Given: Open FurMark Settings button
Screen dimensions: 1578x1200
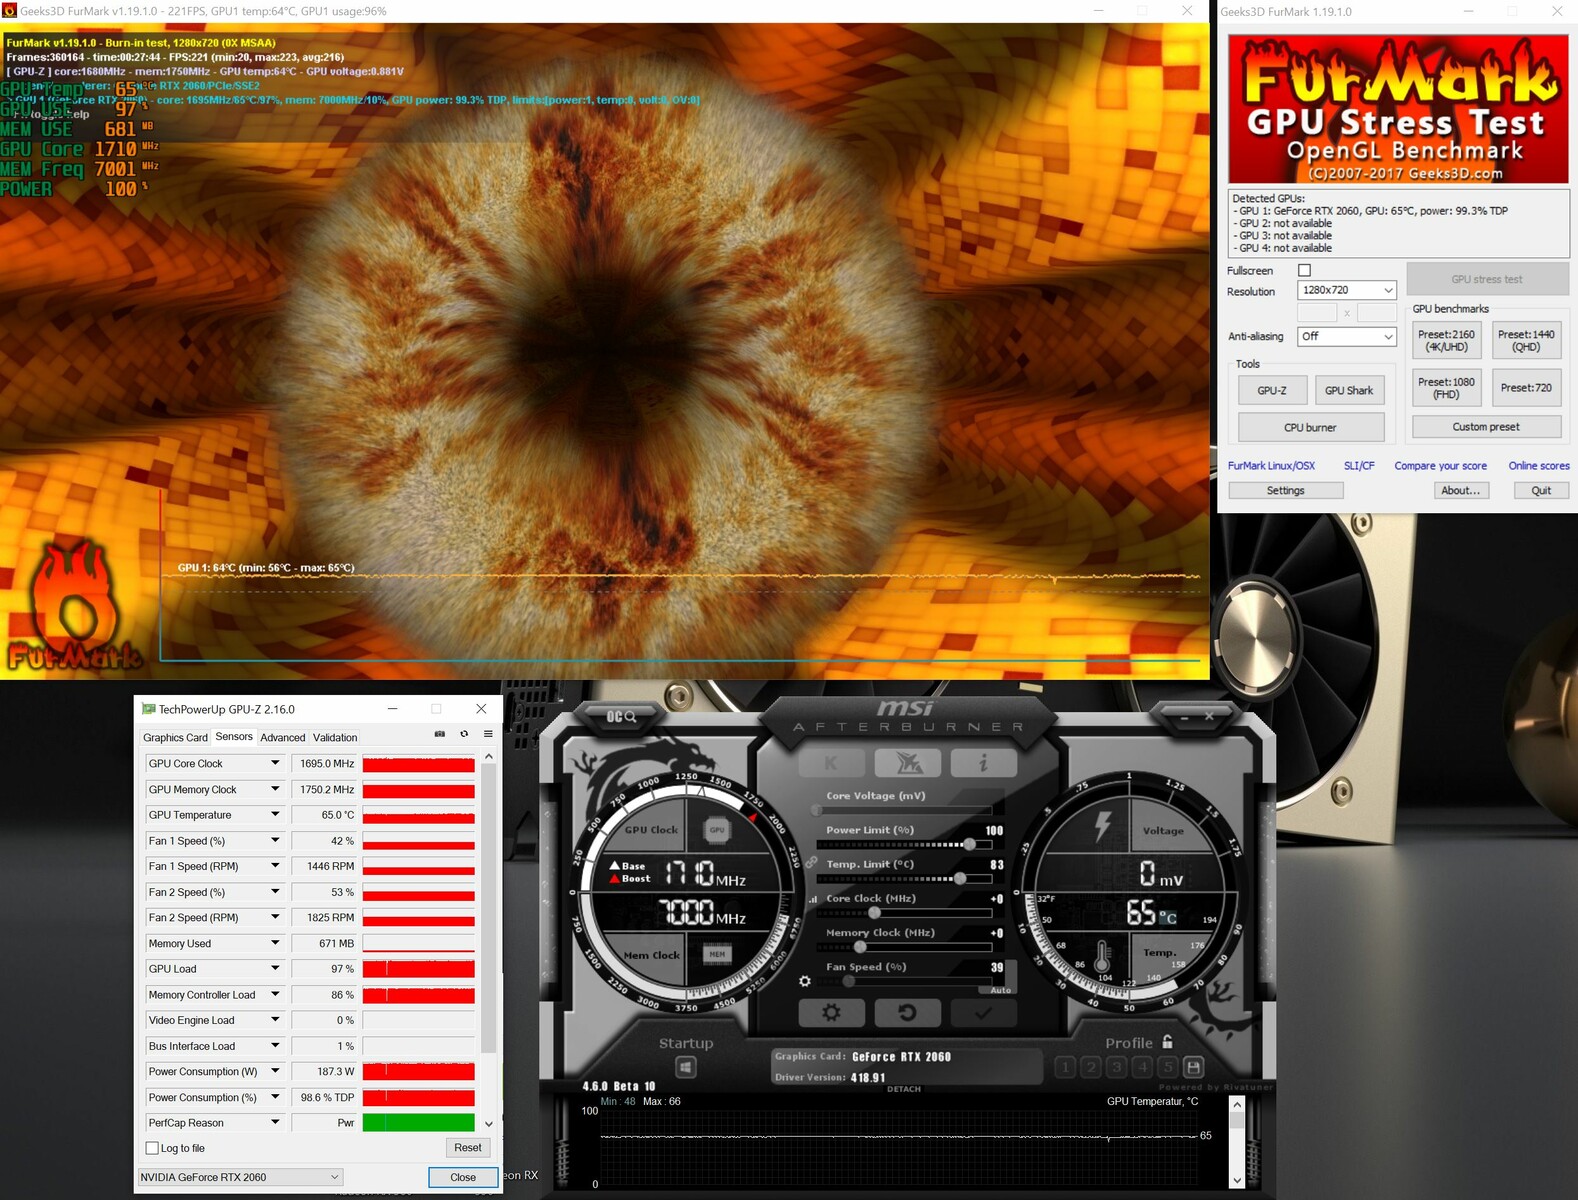Looking at the screenshot, I should pos(1285,490).
